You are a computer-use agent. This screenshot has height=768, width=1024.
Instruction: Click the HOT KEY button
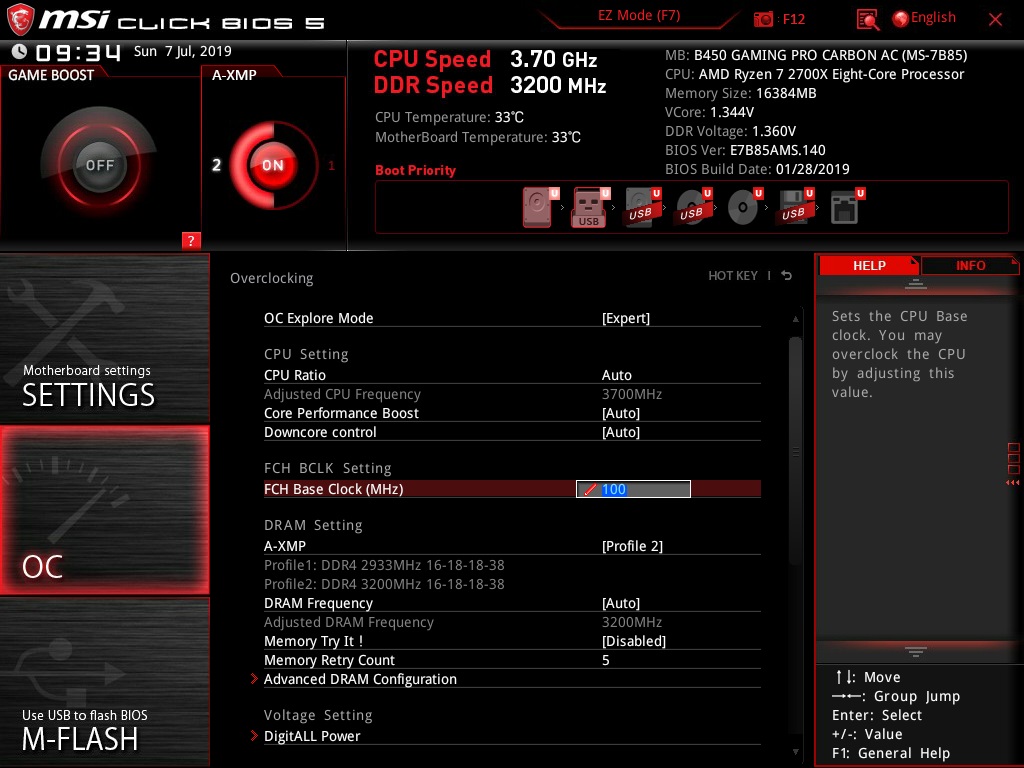click(x=733, y=276)
